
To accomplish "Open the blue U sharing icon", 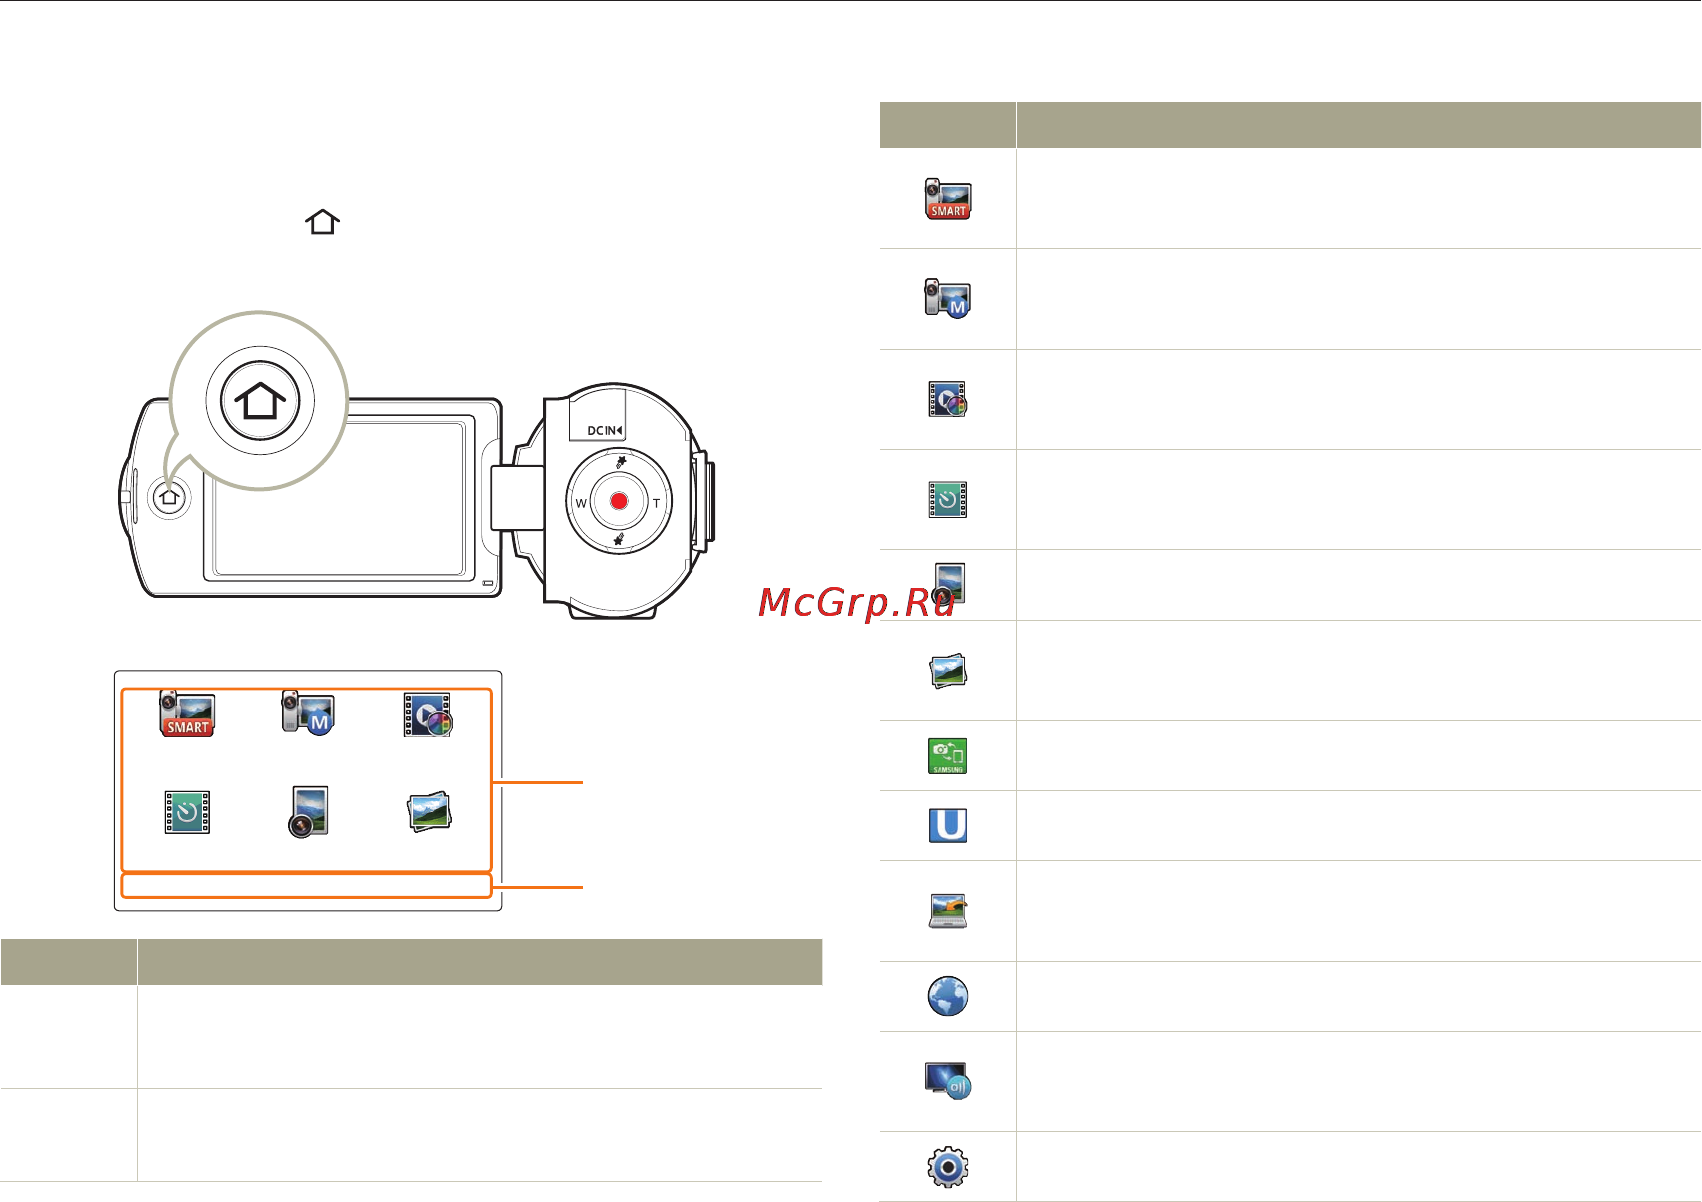I will coord(948,825).
